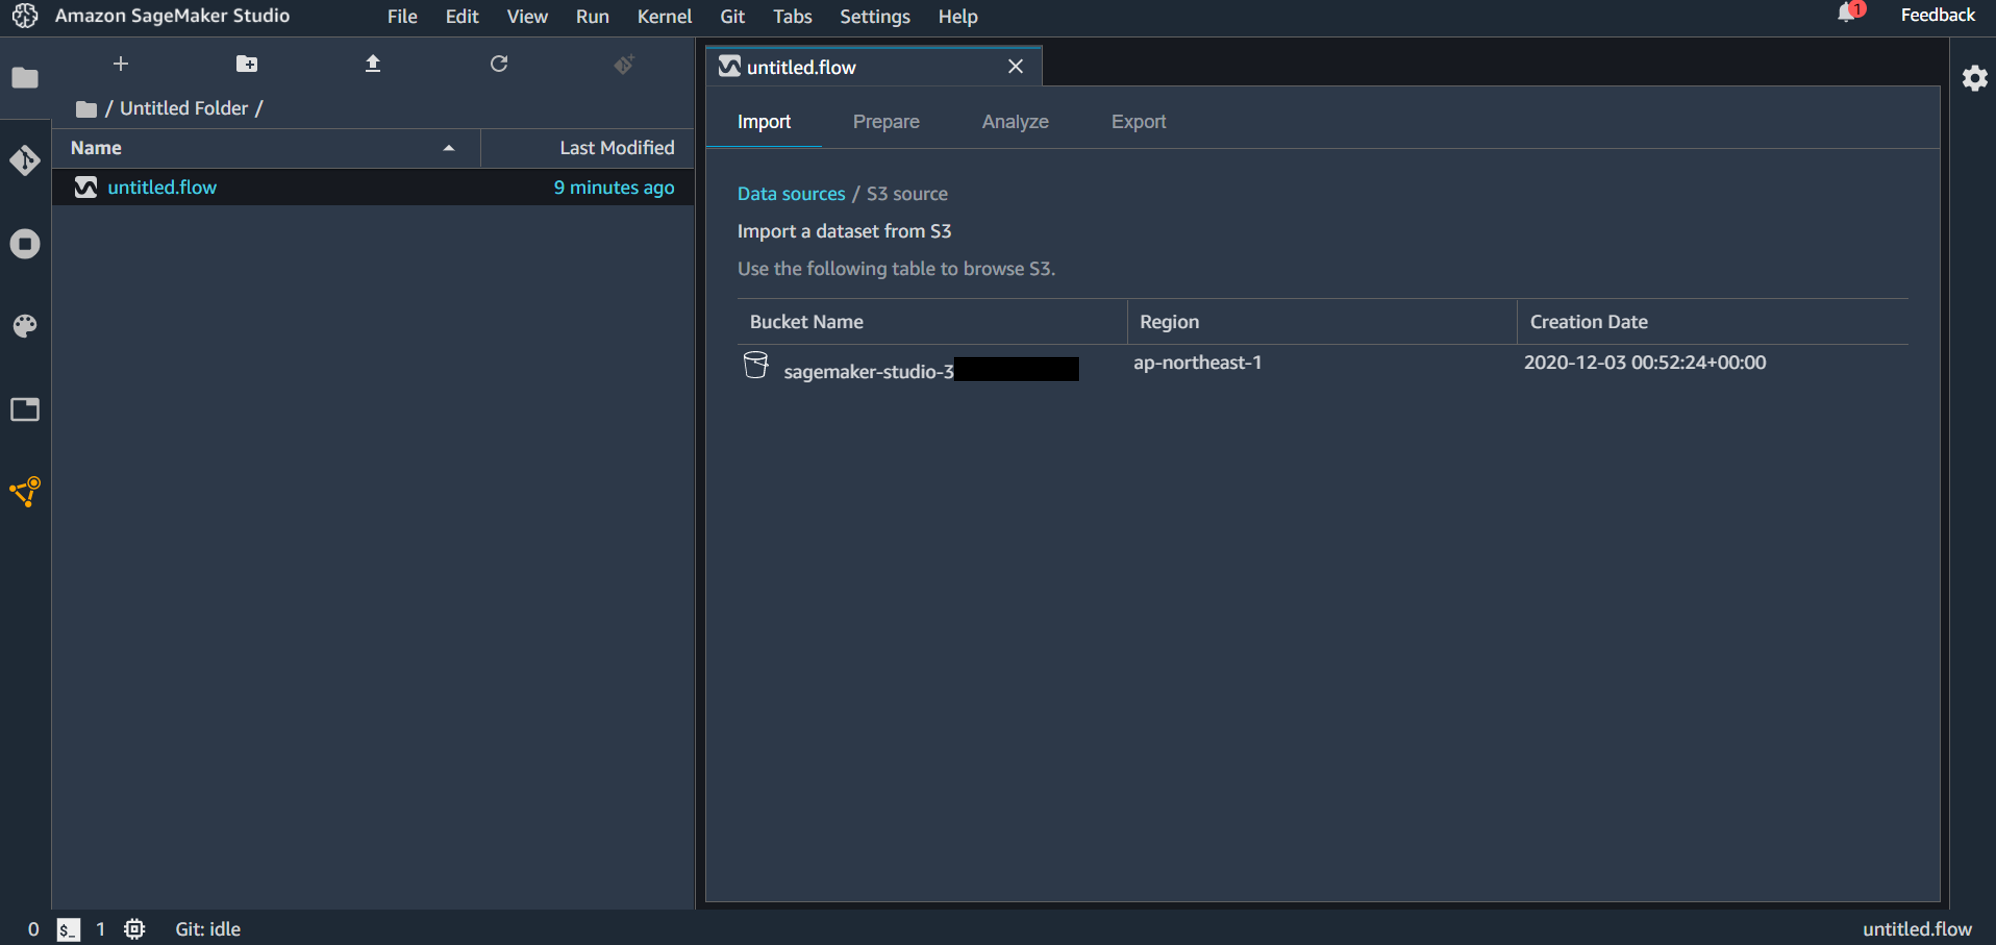The image size is (1996, 945).
Task: Open the Settings menu
Action: pyautogui.click(x=875, y=16)
